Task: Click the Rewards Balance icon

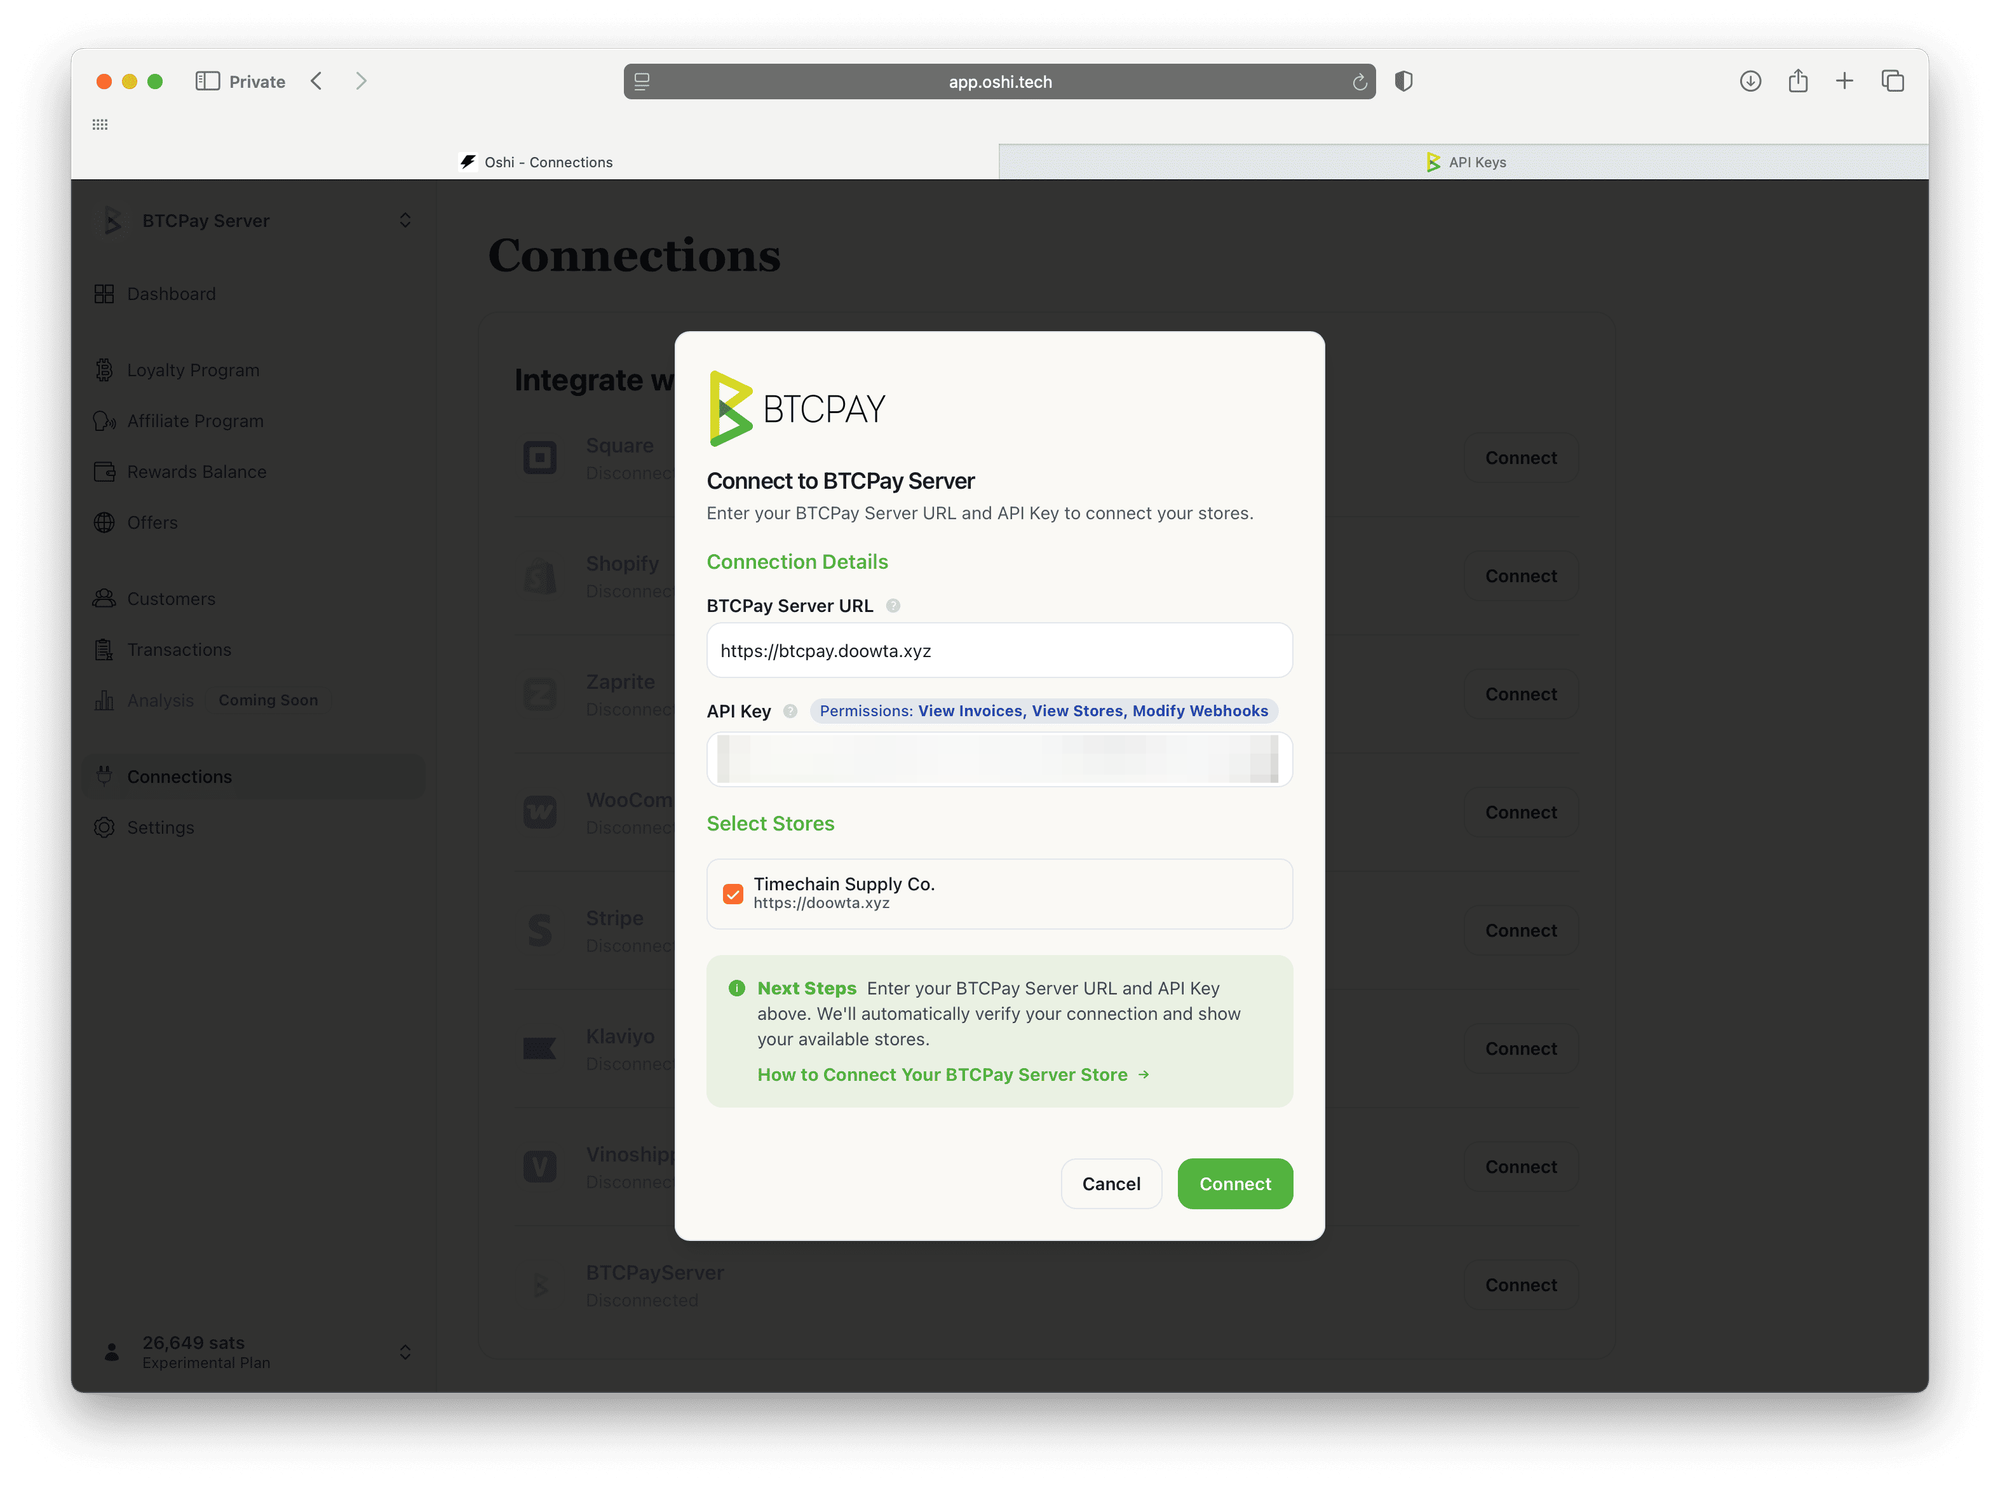Action: (104, 471)
